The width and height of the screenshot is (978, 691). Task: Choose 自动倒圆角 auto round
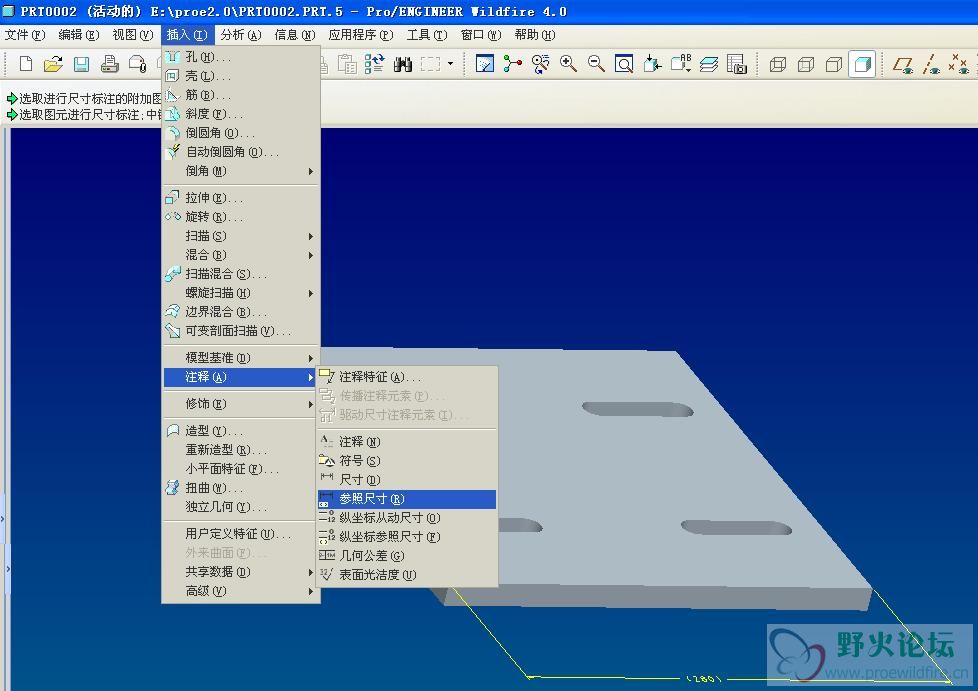pos(241,152)
